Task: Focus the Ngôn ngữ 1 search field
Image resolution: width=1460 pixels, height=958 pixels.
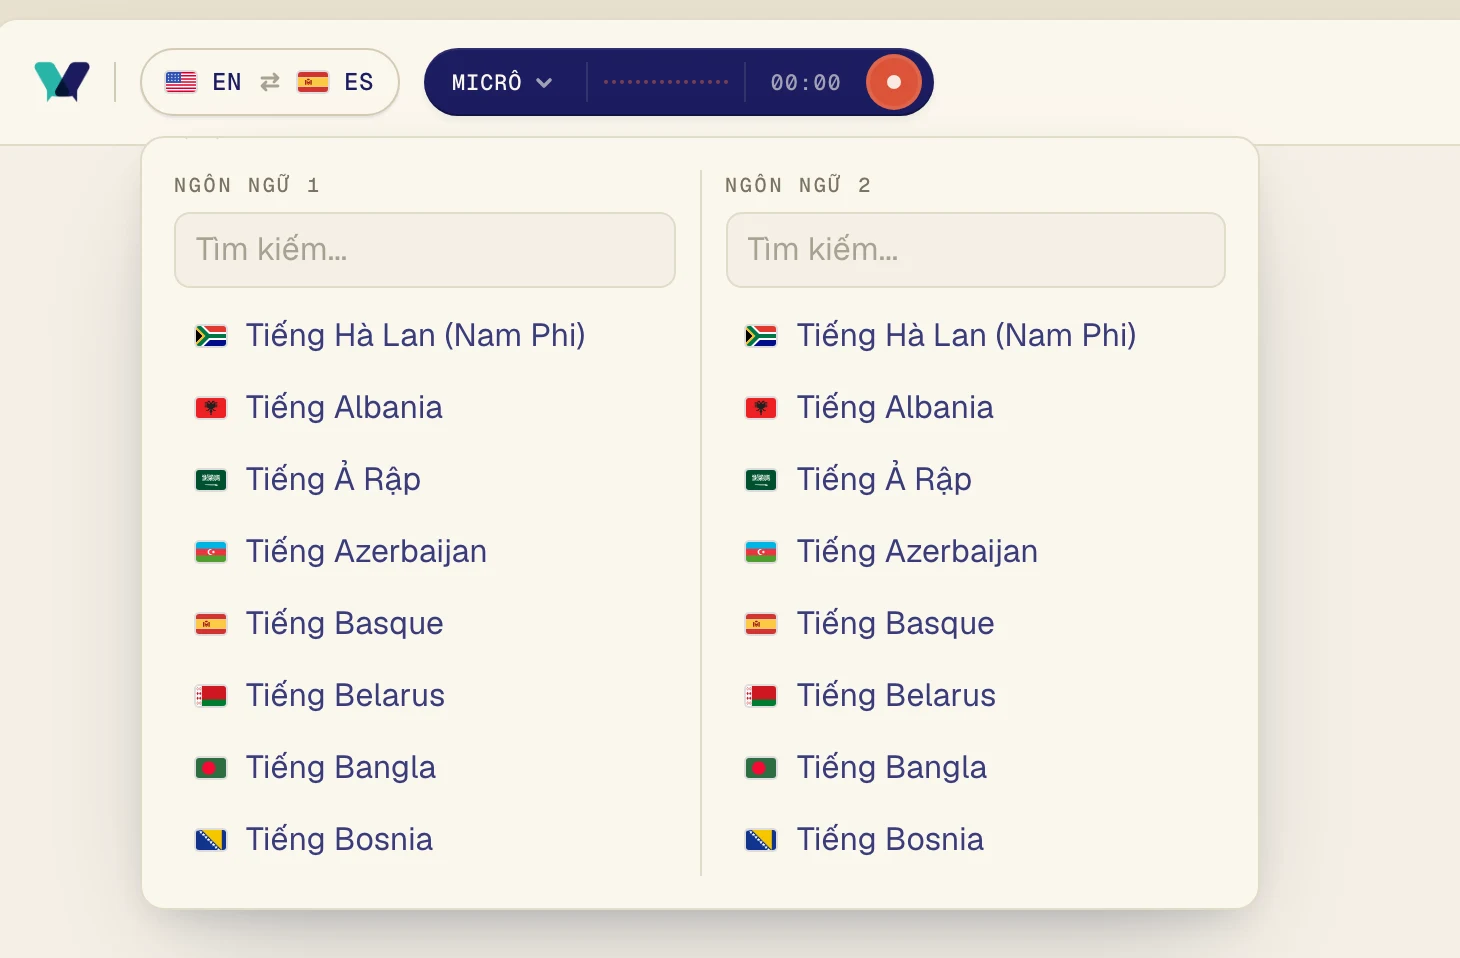Action: tap(425, 250)
